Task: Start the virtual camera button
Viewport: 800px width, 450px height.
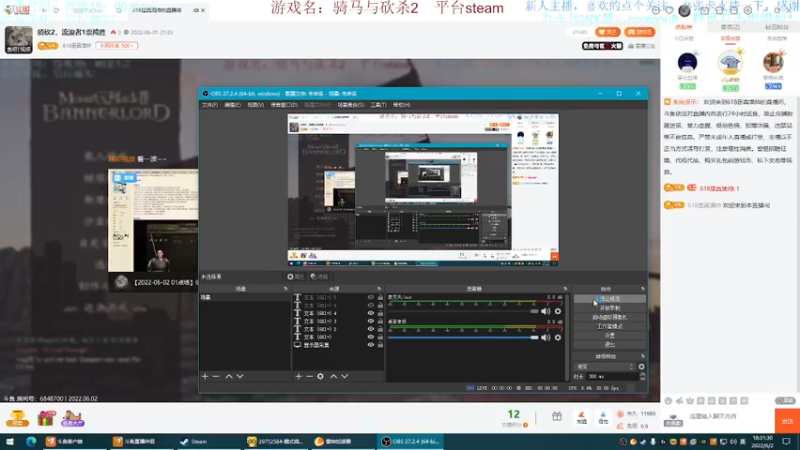Action: [x=609, y=317]
